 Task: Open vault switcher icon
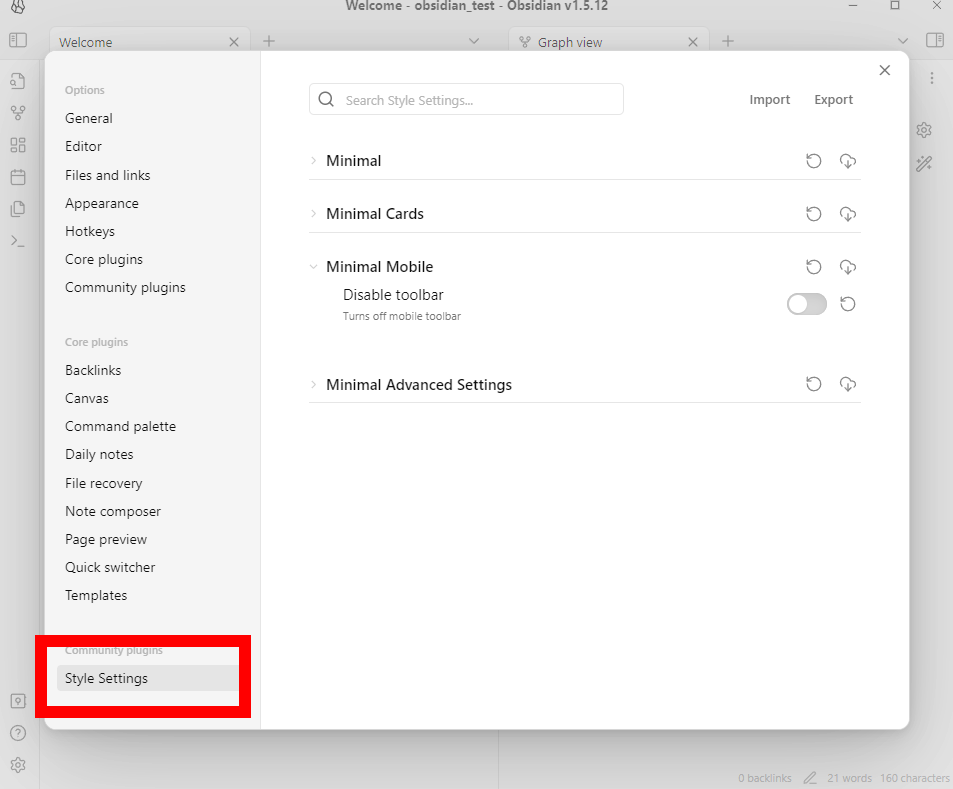coord(18,701)
